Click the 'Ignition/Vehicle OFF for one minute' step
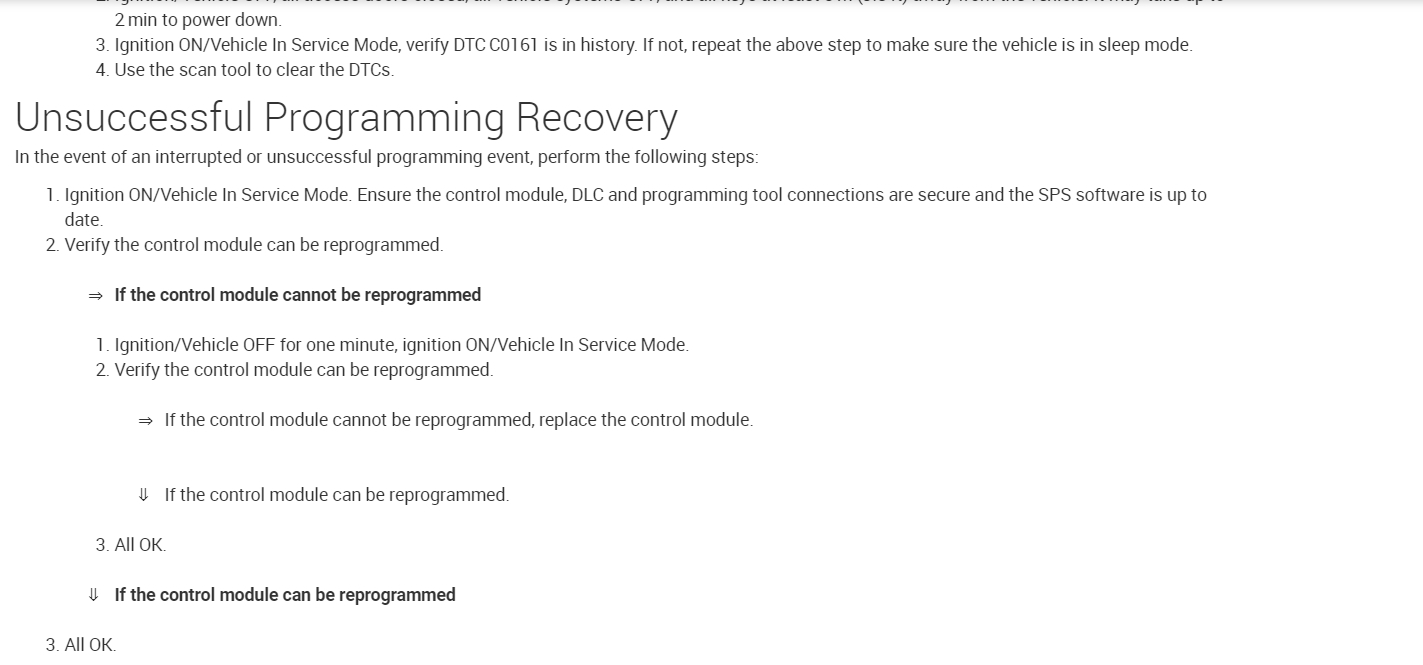 tap(401, 345)
